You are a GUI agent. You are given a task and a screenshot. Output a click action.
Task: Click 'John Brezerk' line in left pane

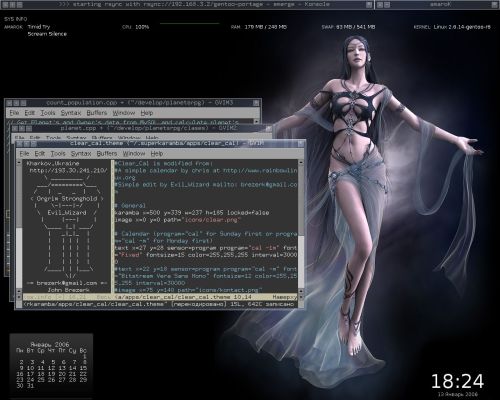coord(68,290)
